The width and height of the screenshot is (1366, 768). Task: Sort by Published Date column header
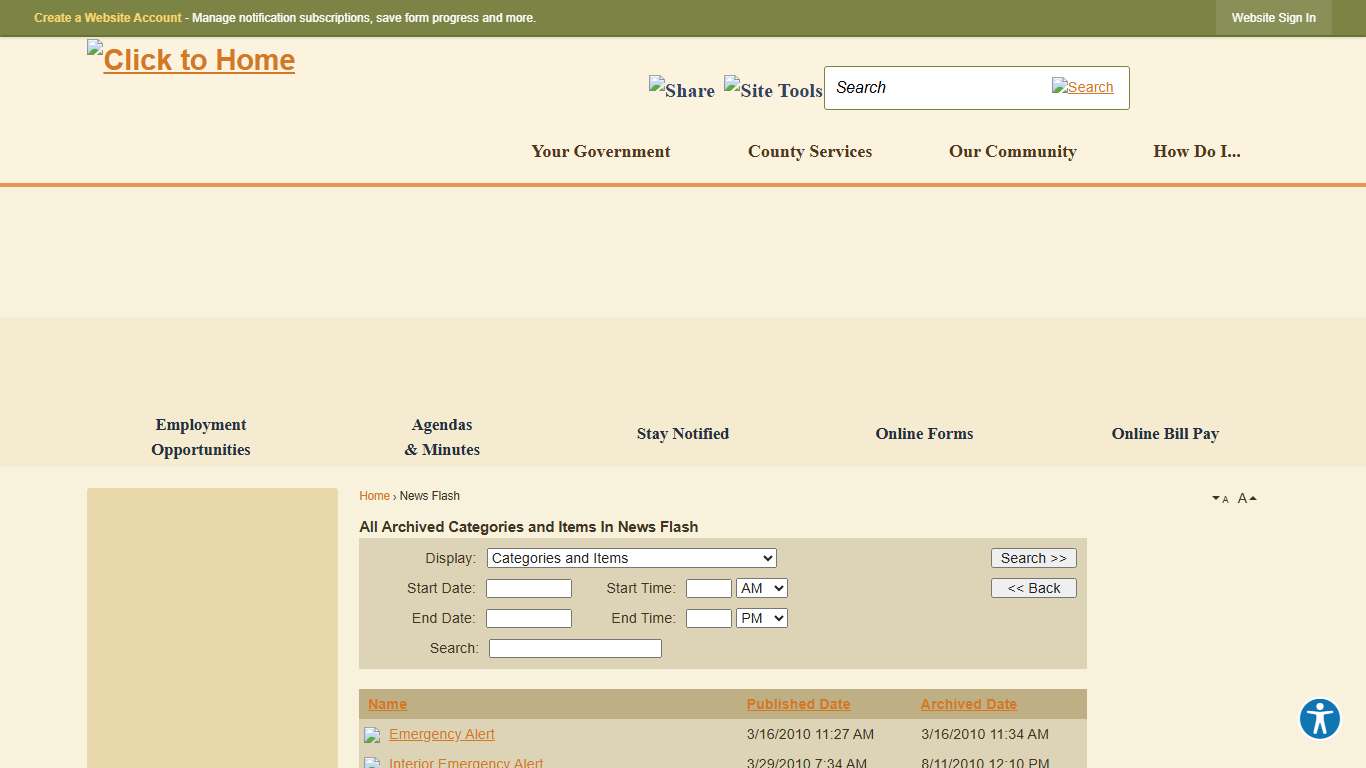pos(798,704)
